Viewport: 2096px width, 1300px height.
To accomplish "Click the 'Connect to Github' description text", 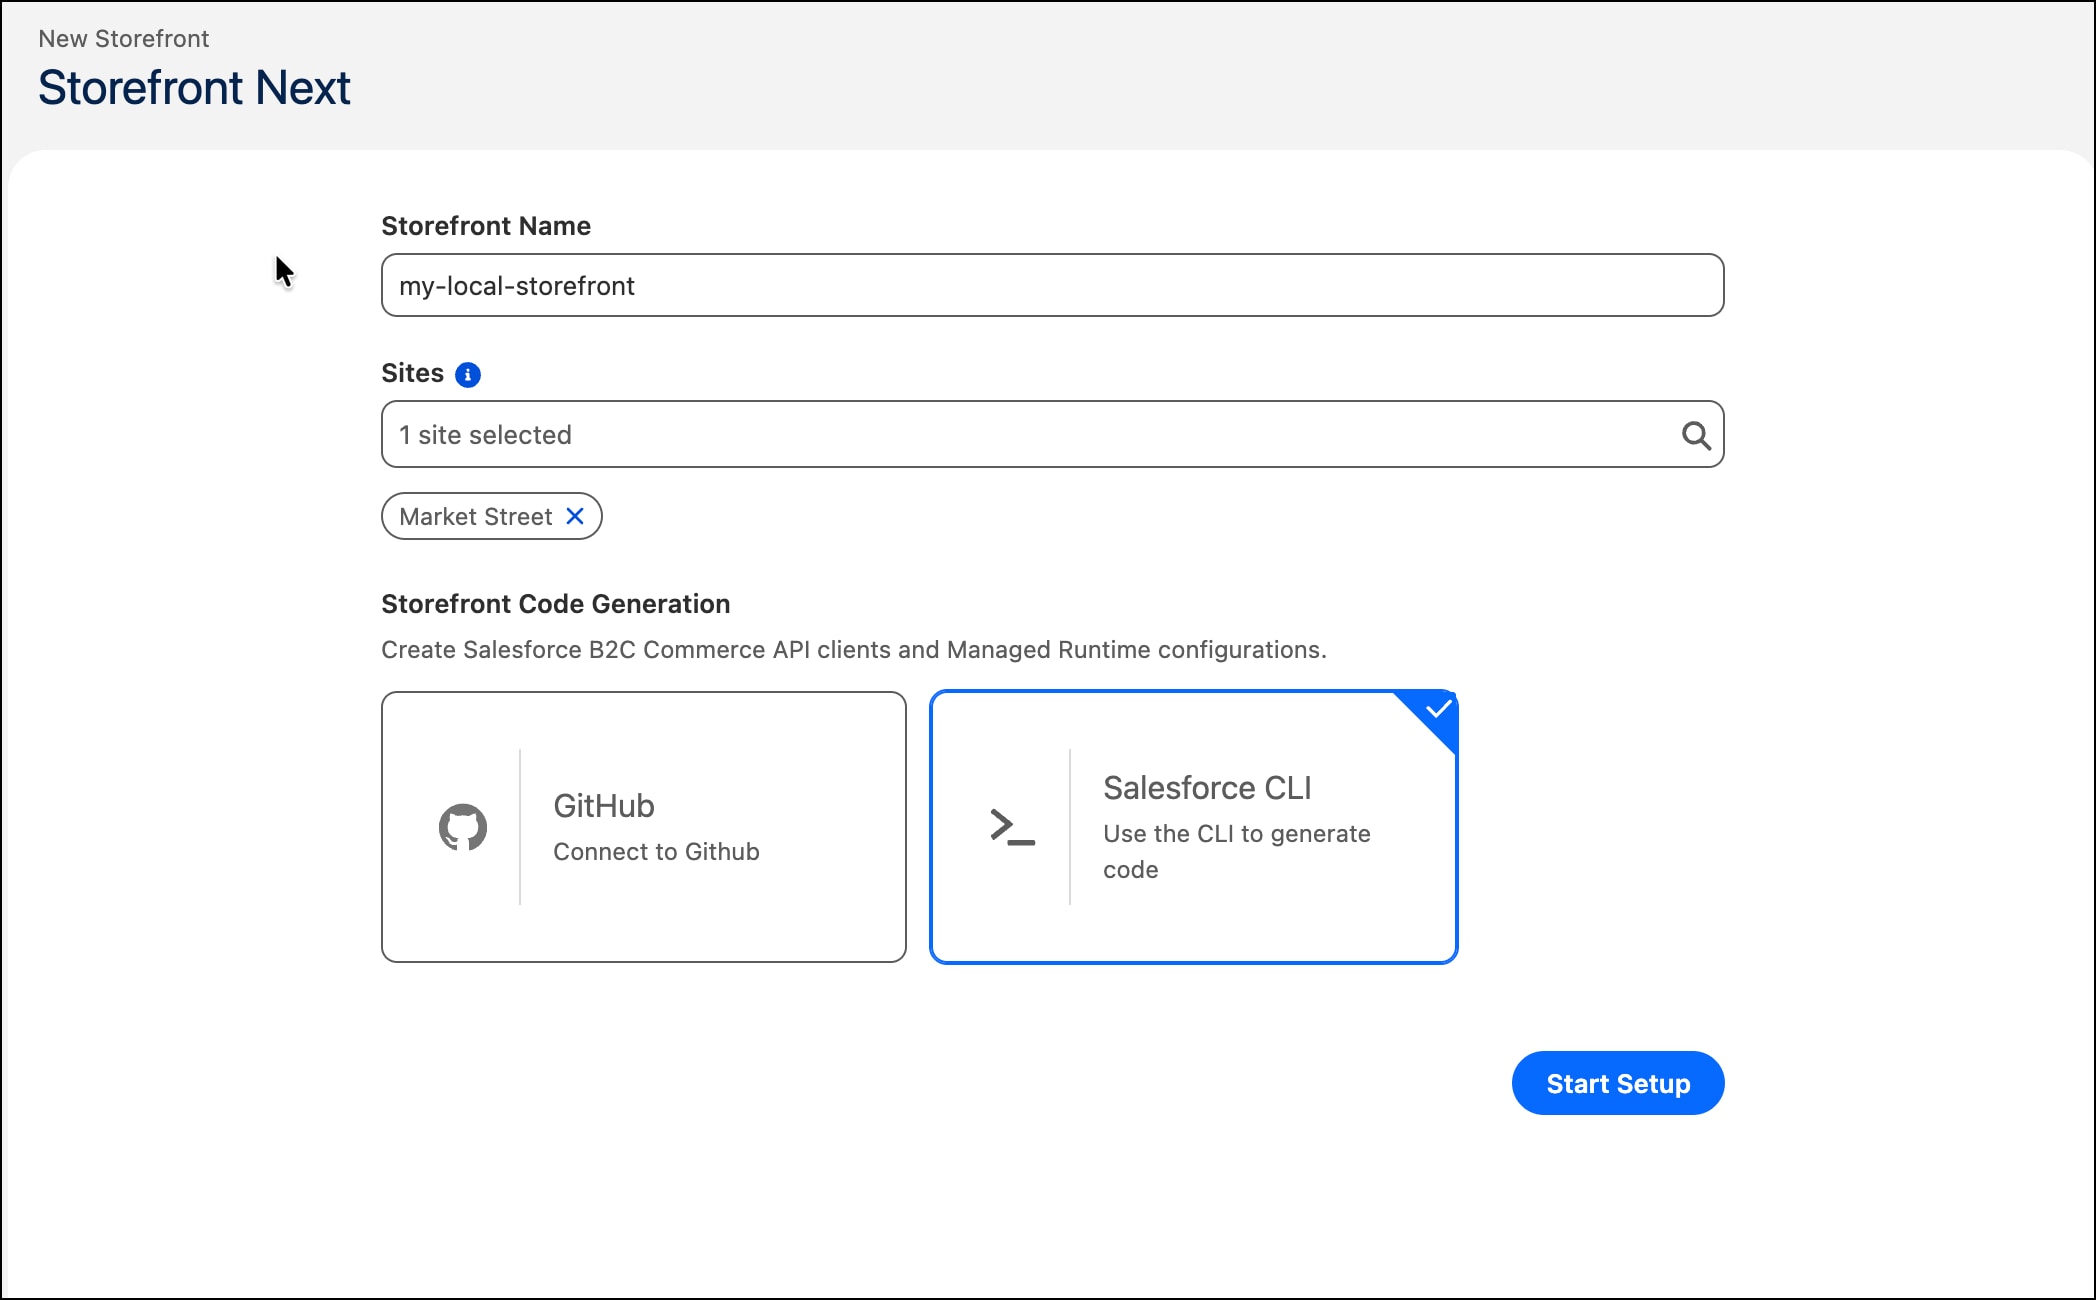I will click(x=656, y=851).
